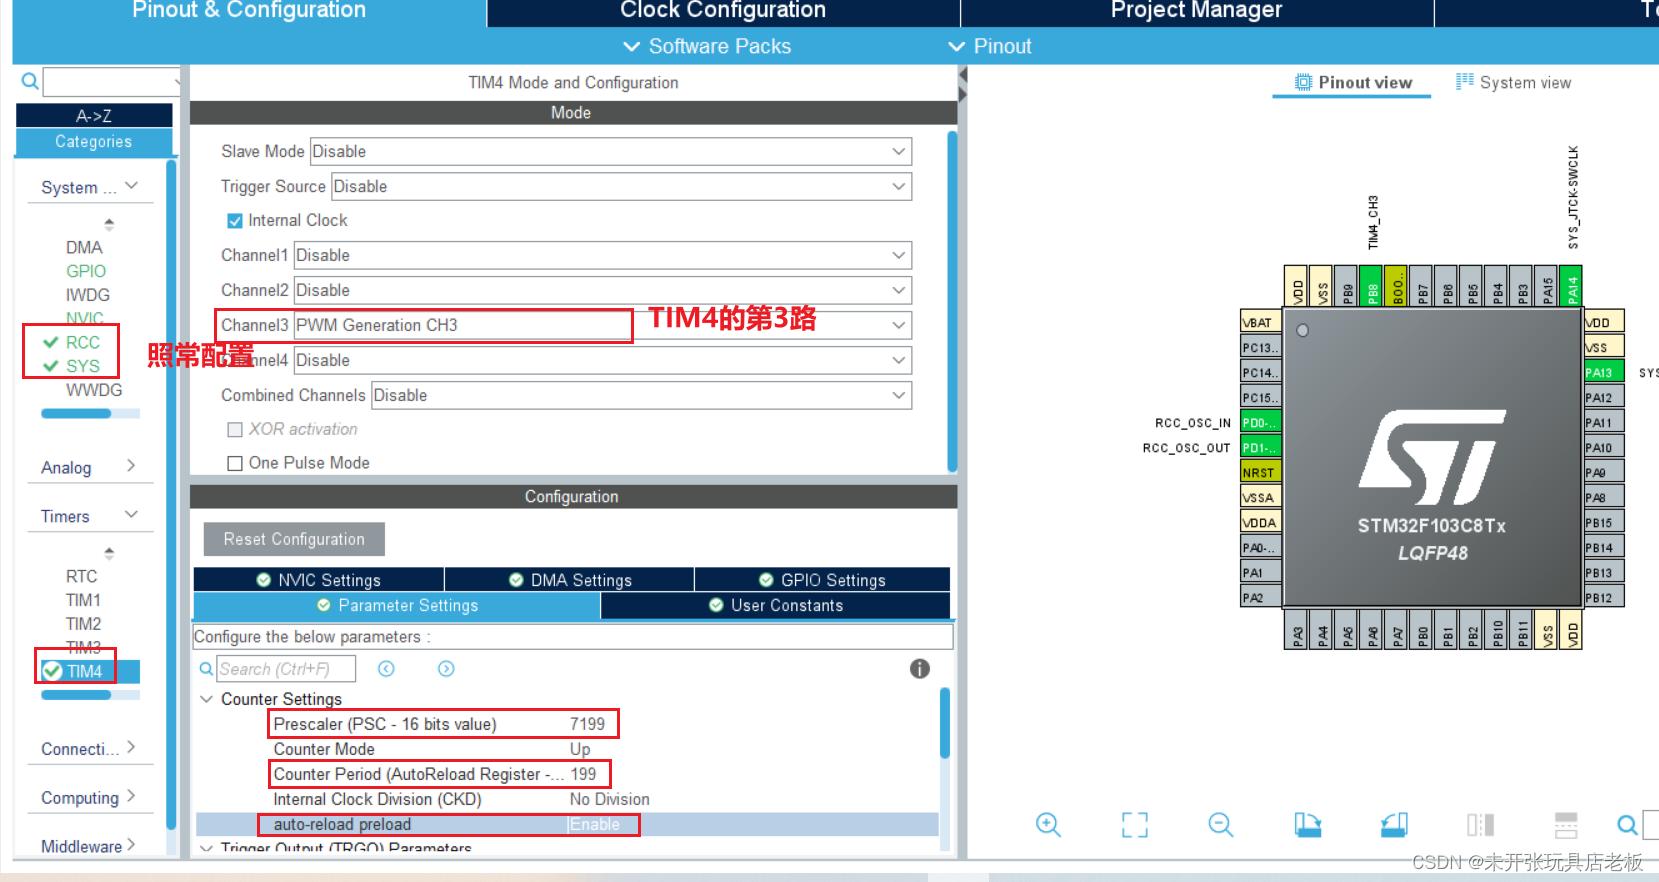Click the PB8 pin on the chip
The height and width of the screenshot is (882, 1659).
[1370, 285]
